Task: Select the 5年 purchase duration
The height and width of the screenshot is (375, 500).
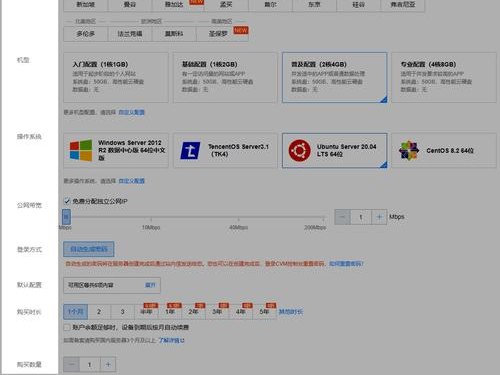Action: coord(265,312)
